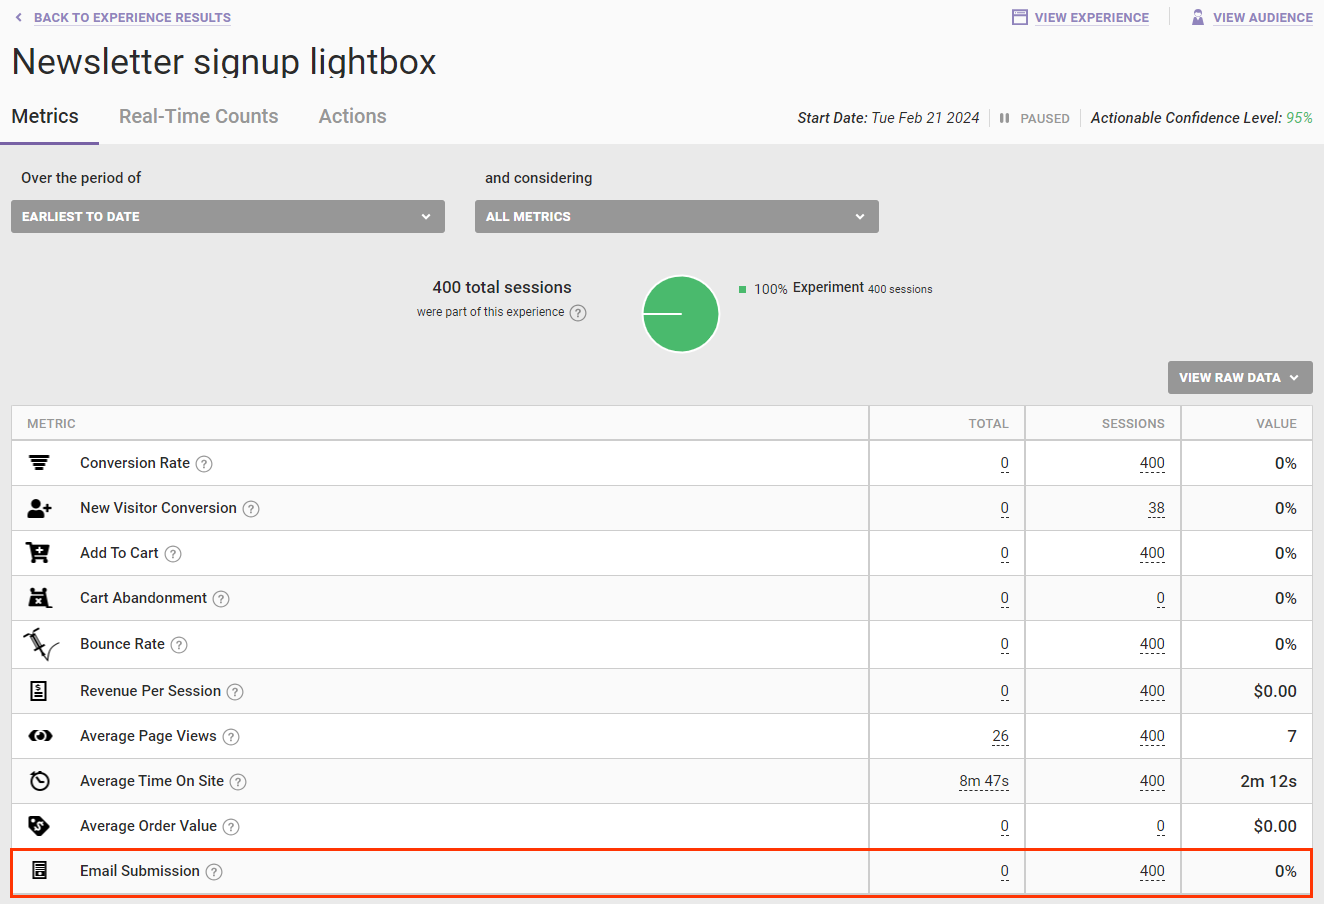Click the Average Order Value tag icon
This screenshot has width=1324, height=904.
tap(39, 826)
